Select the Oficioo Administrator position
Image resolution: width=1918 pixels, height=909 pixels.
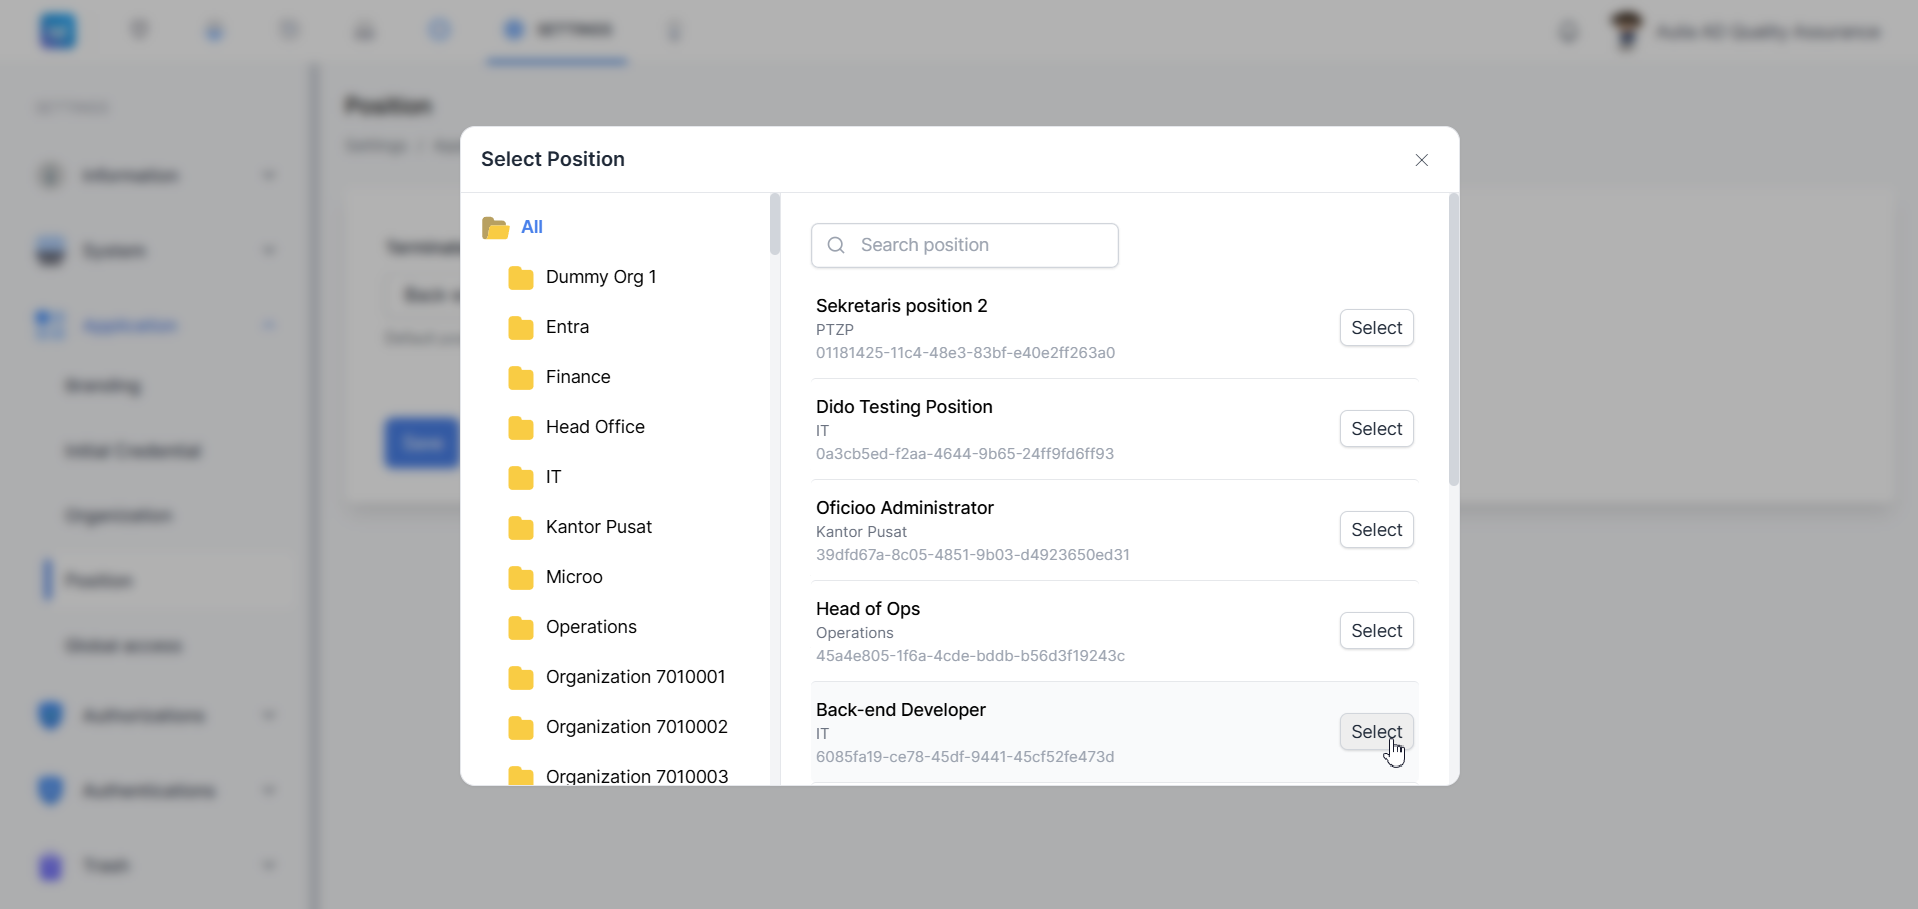(1376, 530)
